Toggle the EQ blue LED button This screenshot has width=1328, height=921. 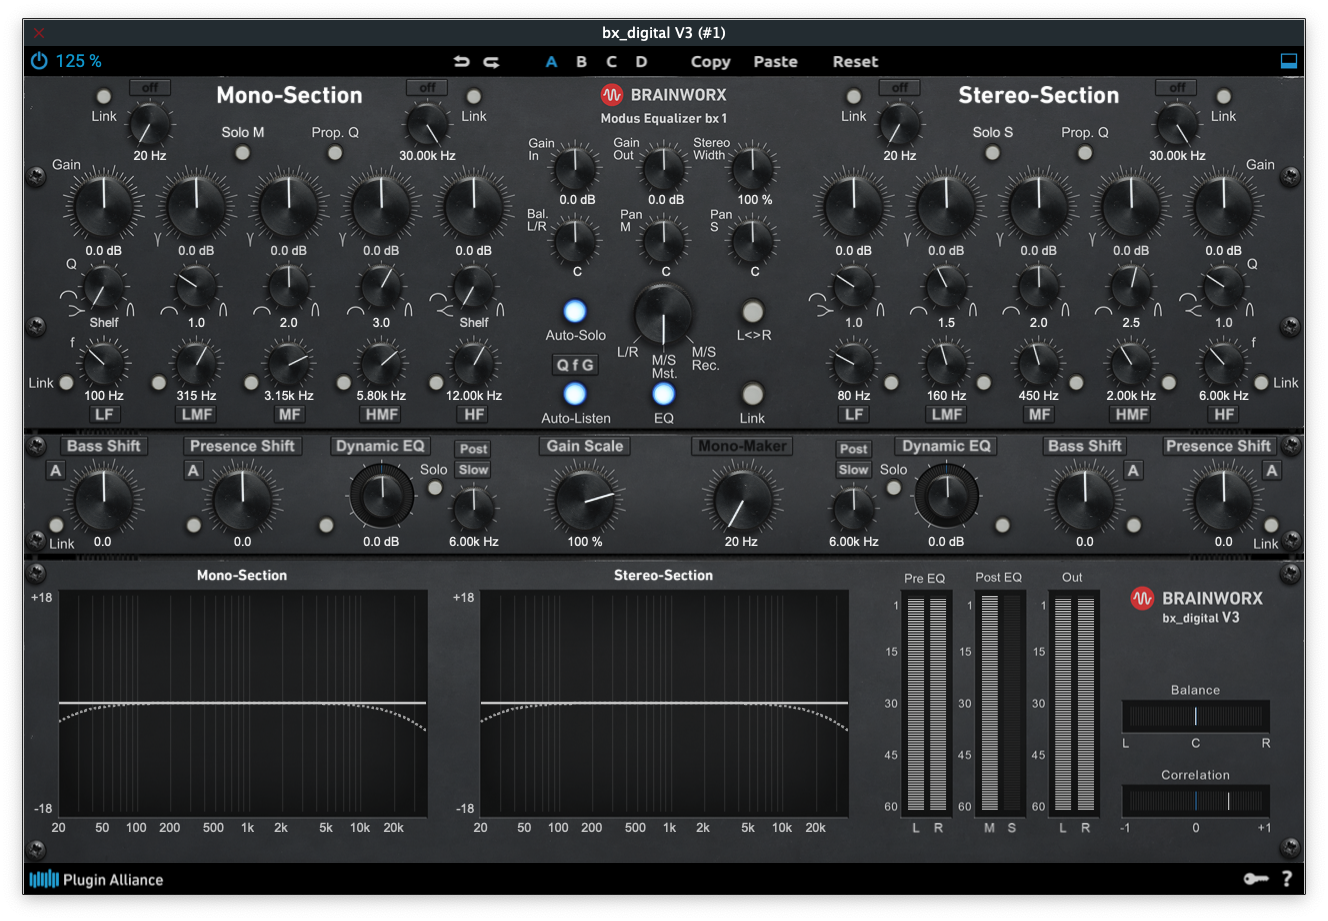(663, 394)
